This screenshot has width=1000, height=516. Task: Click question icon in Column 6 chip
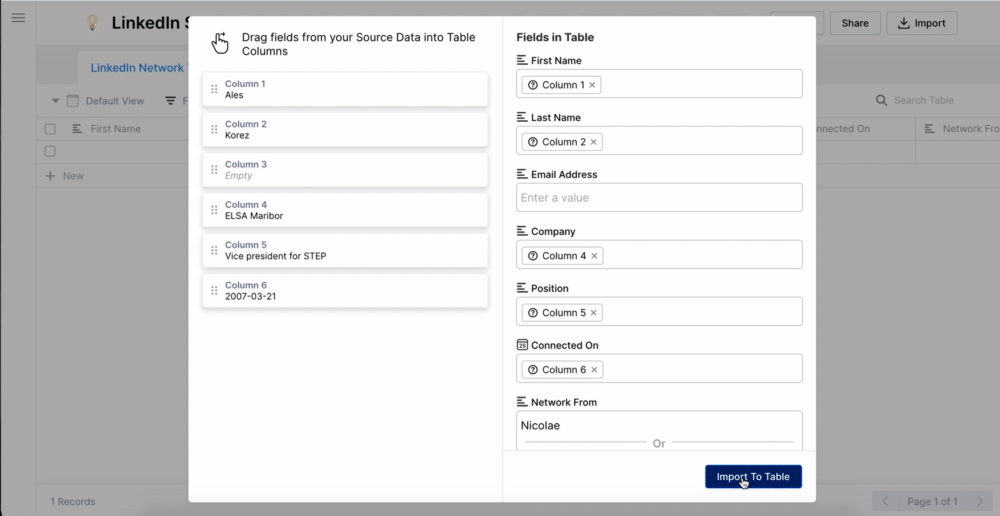click(533, 369)
